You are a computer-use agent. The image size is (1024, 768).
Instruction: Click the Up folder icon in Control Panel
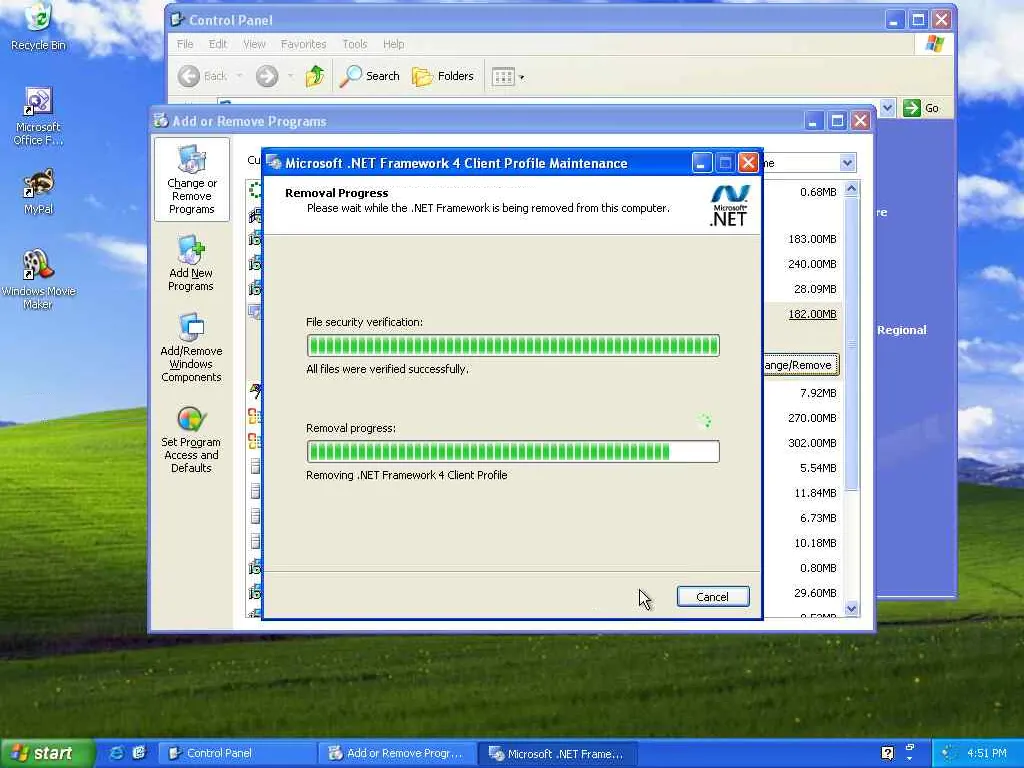tap(315, 76)
